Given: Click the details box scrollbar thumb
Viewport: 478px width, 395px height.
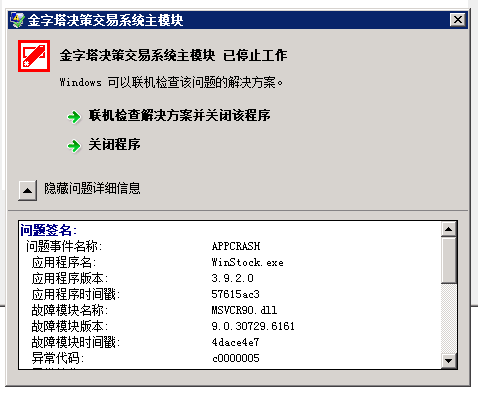Looking at the screenshot, I should click(x=449, y=260).
